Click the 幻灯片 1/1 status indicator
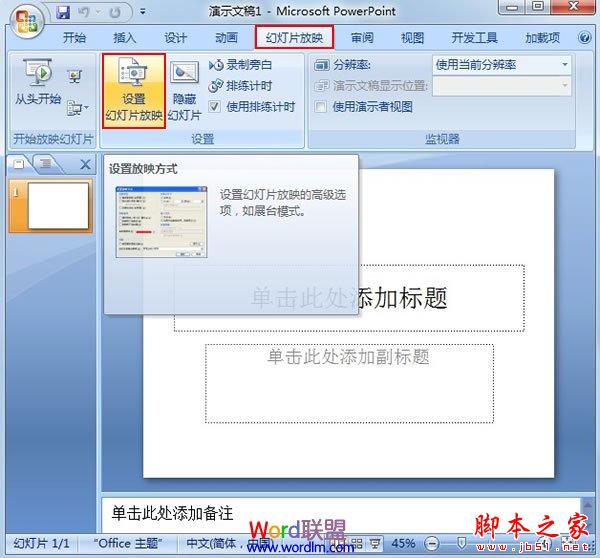The image size is (600, 558). [x=41, y=543]
